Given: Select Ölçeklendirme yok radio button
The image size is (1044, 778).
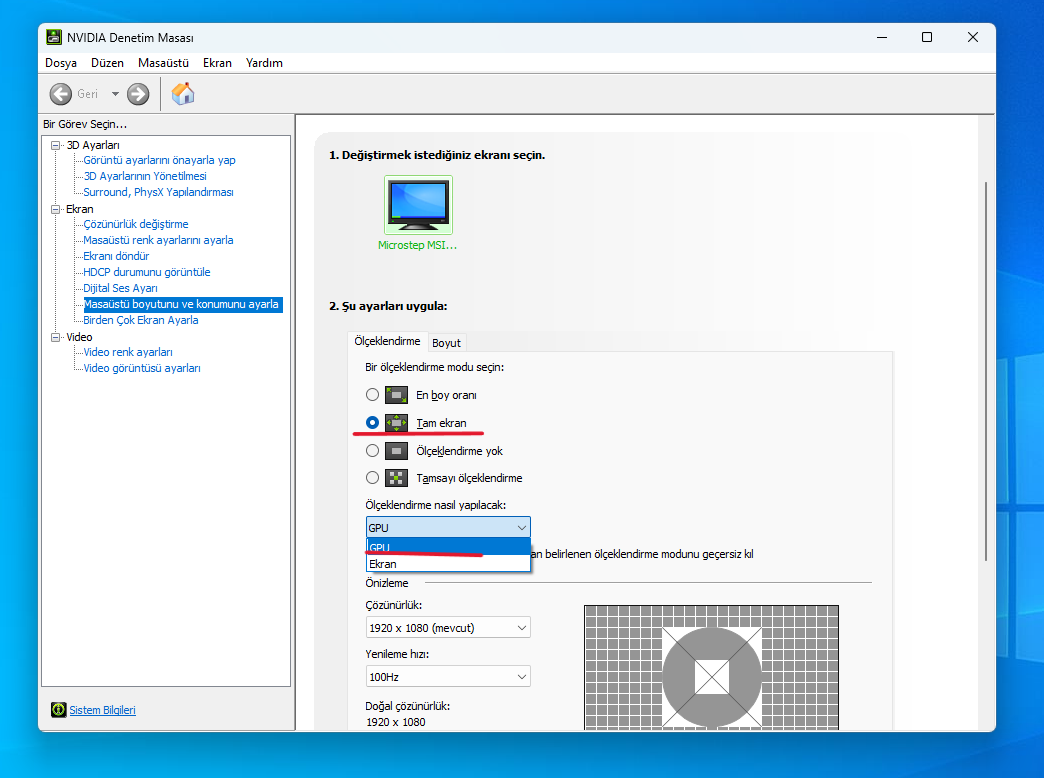Looking at the screenshot, I should point(372,450).
